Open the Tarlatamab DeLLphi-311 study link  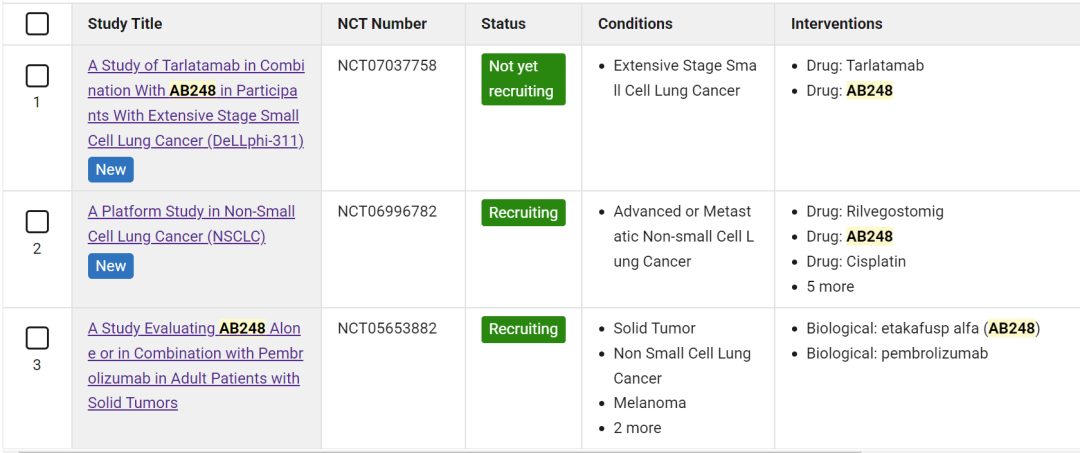pyautogui.click(x=196, y=103)
